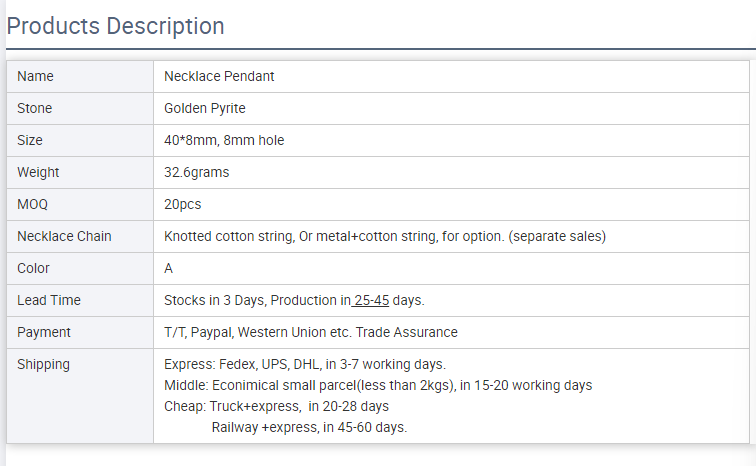Click the Golden Pyrite value
The image size is (756, 466).
click(x=205, y=108)
